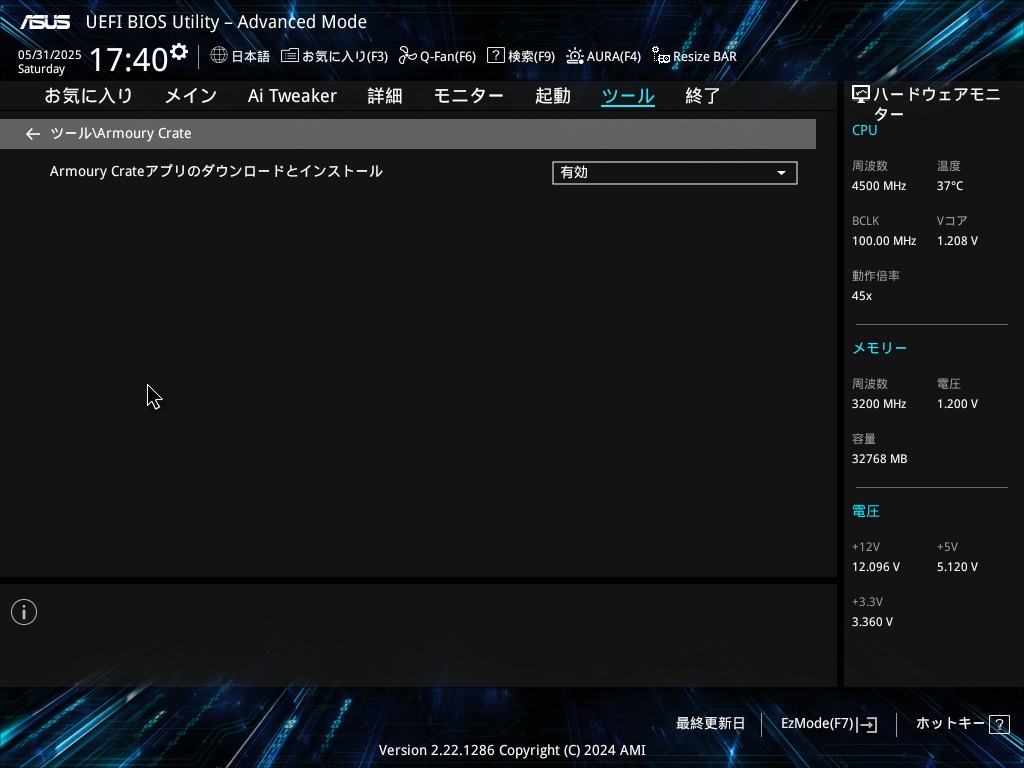Image resolution: width=1024 pixels, height=768 pixels.
Task: Click the CPU temperature 37°C value
Action: (950, 185)
